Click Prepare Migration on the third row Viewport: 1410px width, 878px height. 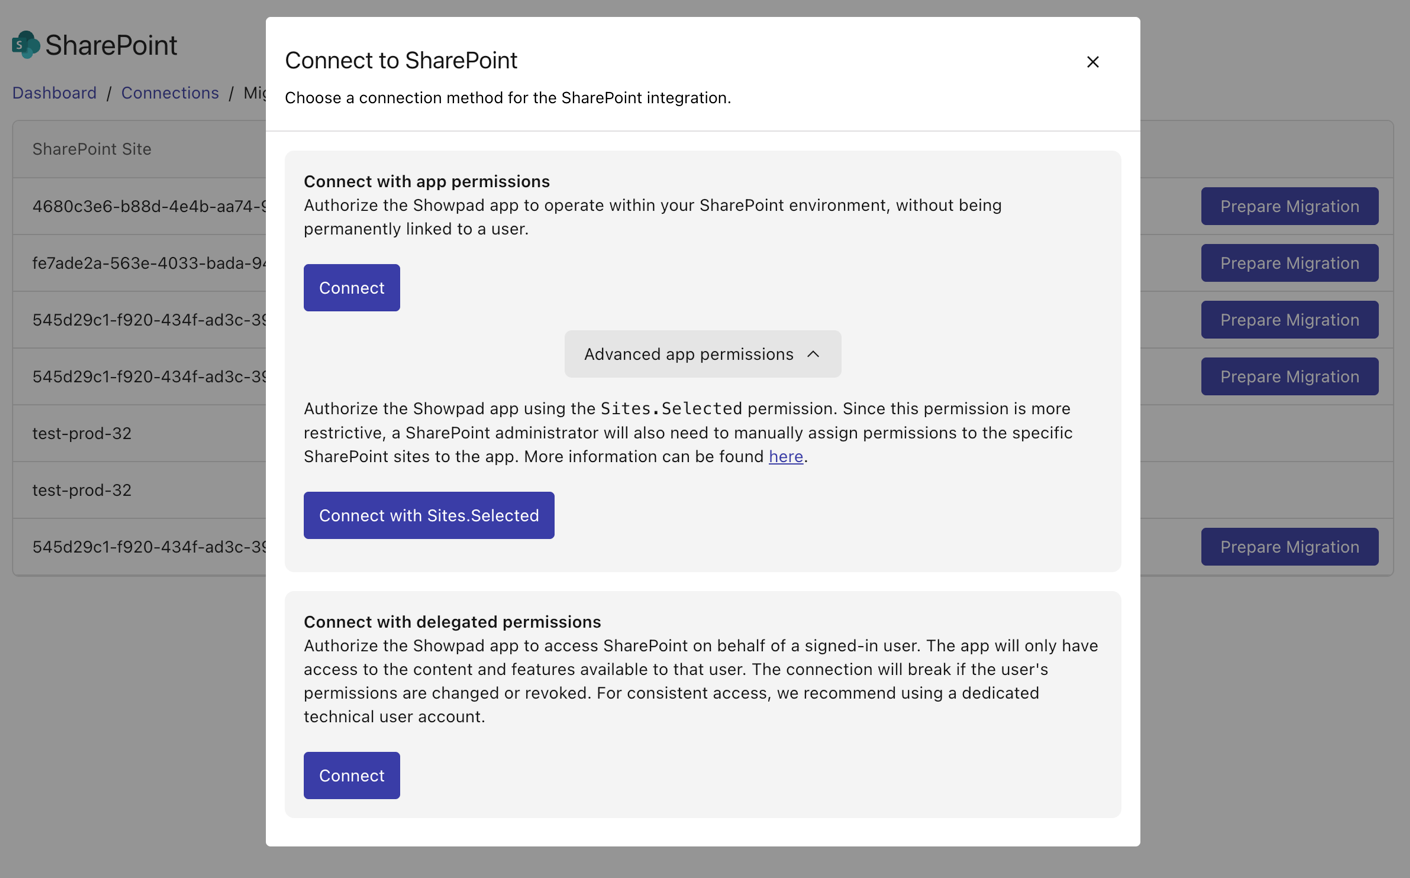tap(1289, 319)
